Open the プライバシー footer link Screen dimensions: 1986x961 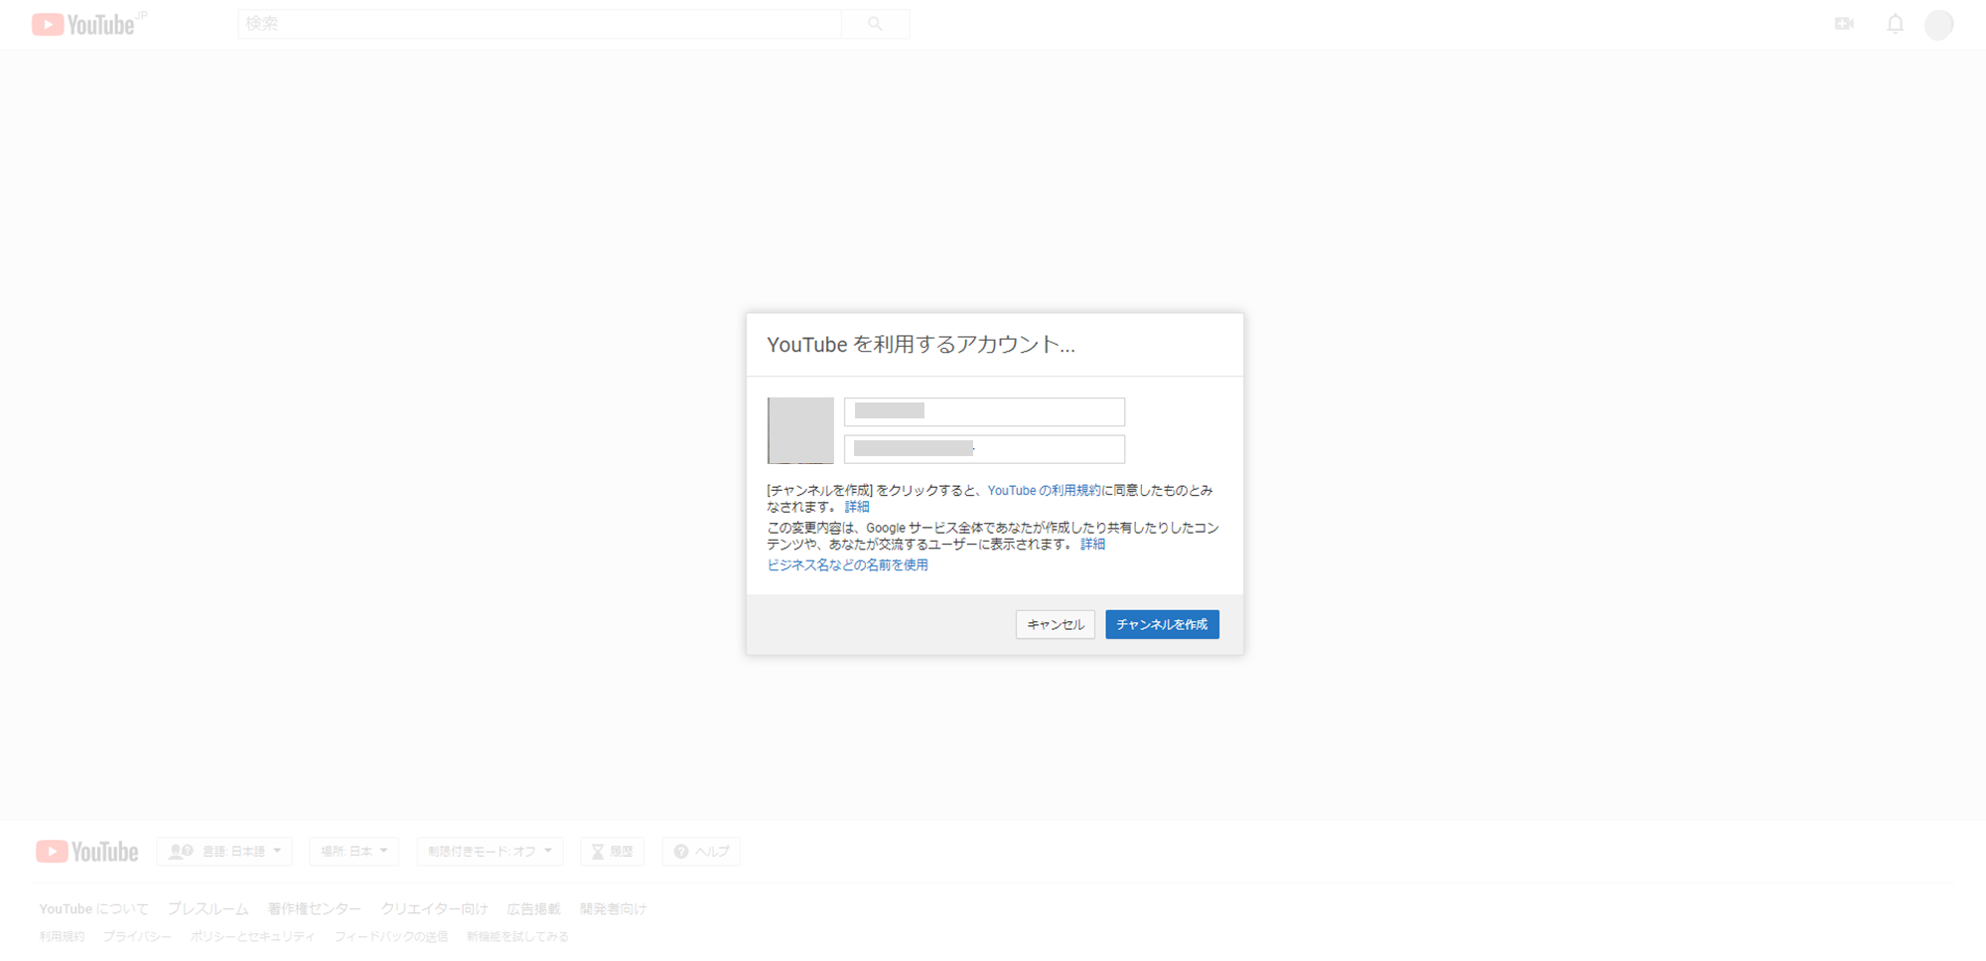point(137,937)
